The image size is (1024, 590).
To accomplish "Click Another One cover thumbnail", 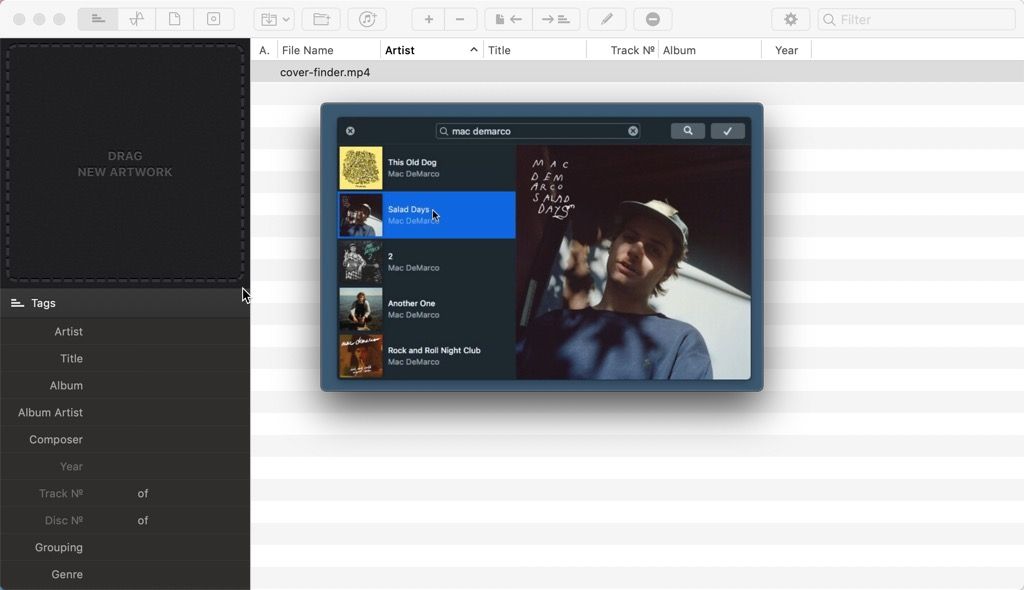I will 360,309.
